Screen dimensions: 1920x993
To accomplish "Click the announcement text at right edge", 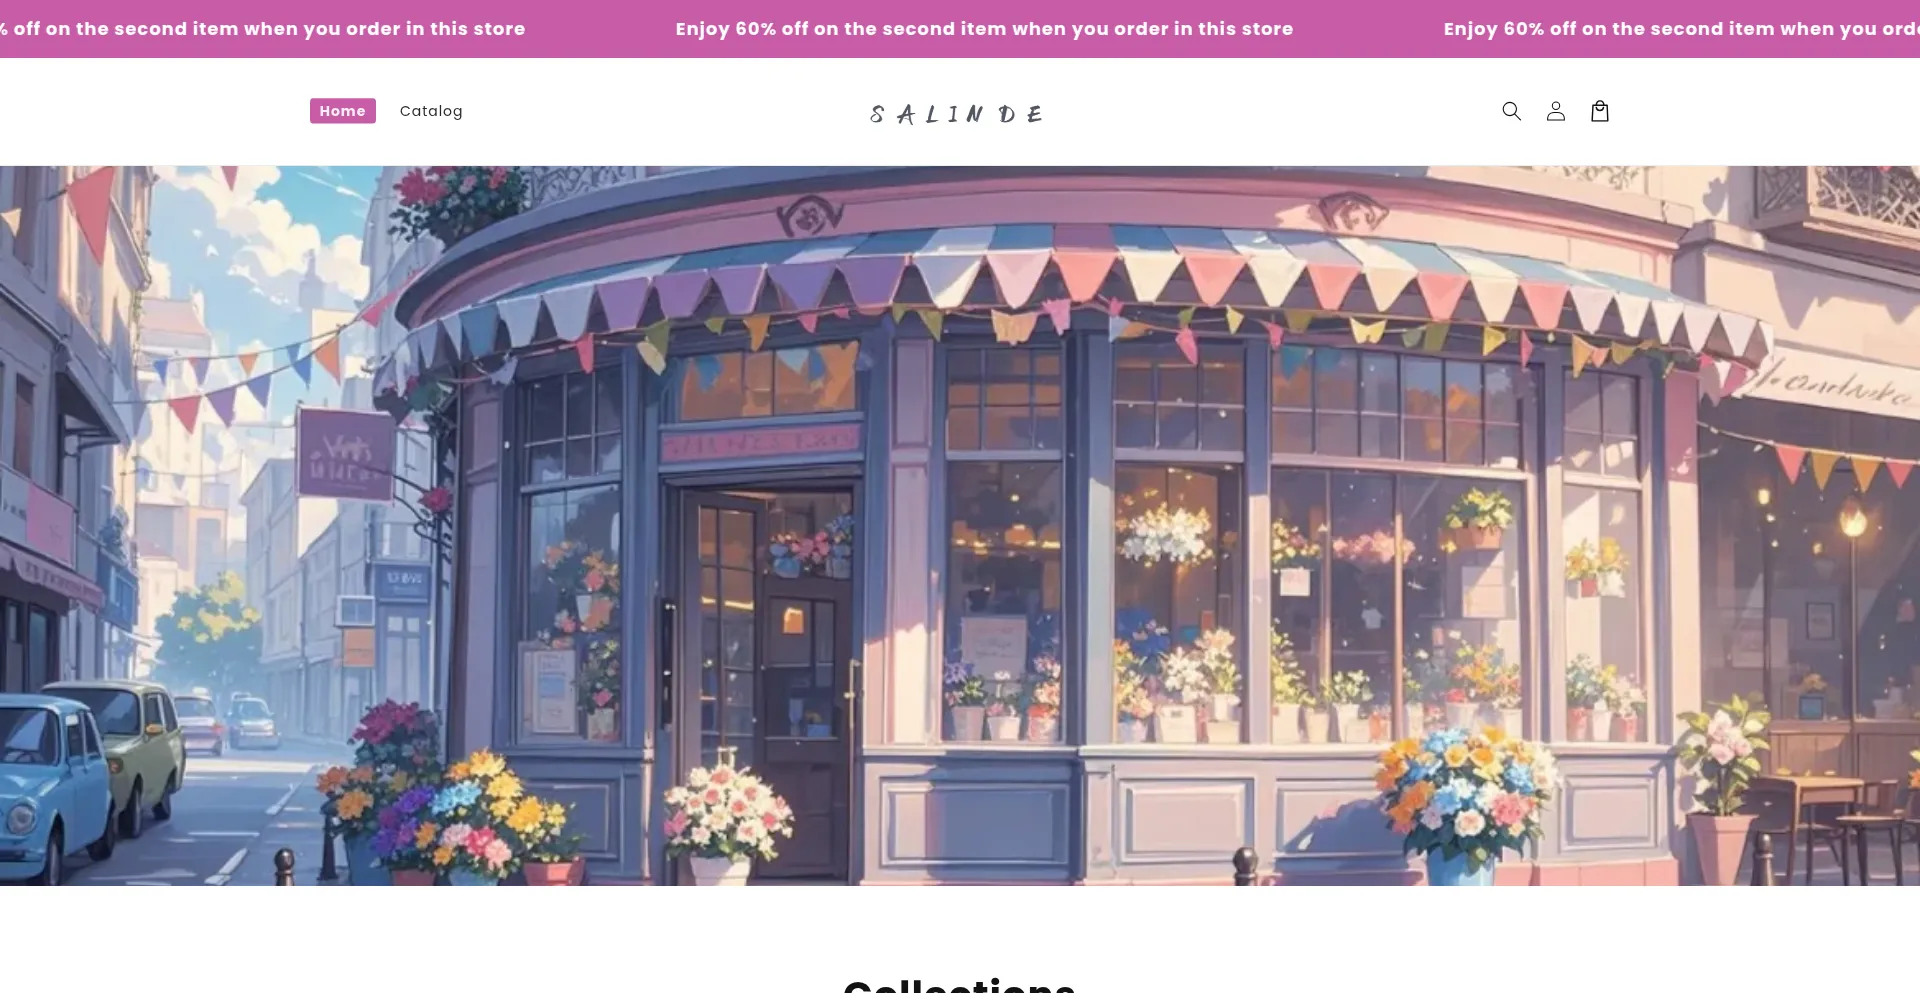I will [1681, 29].
